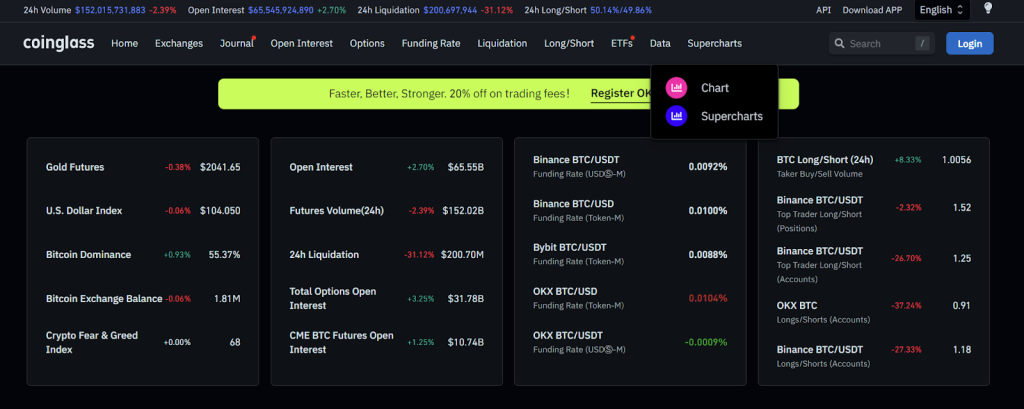Open OKX BTC/USDT funding rate row
Screen dimensions: 1024x409
click(630, 342)
